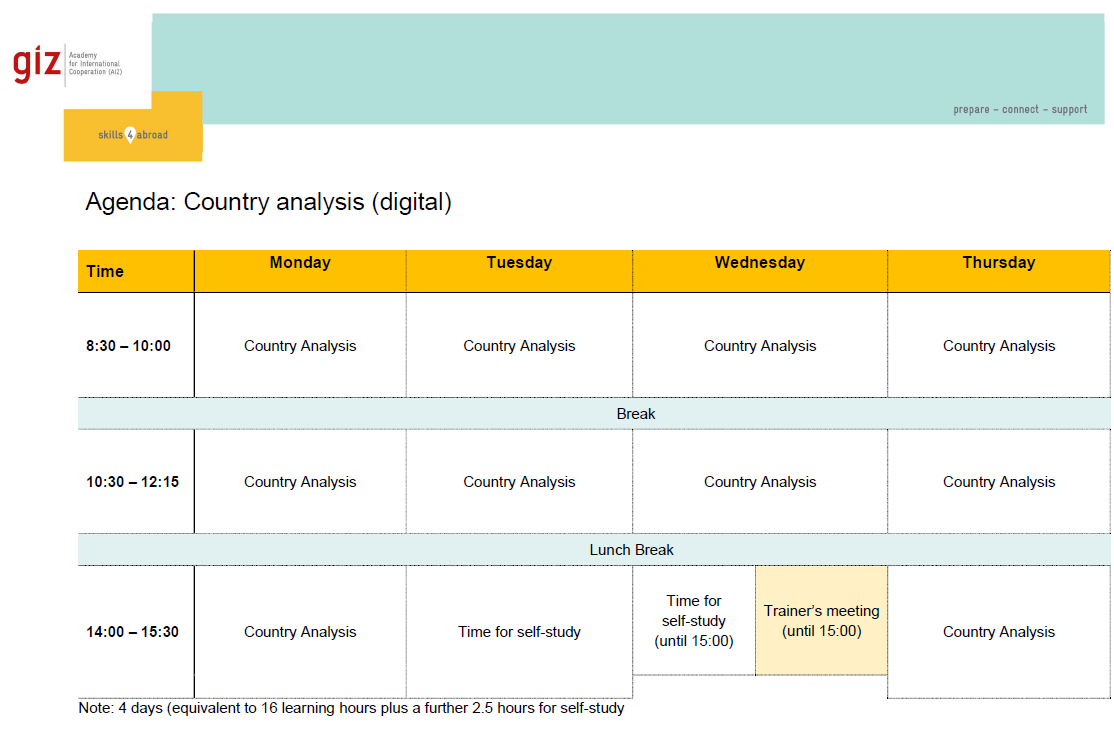Select the Tuesday column header

point(519,263)
